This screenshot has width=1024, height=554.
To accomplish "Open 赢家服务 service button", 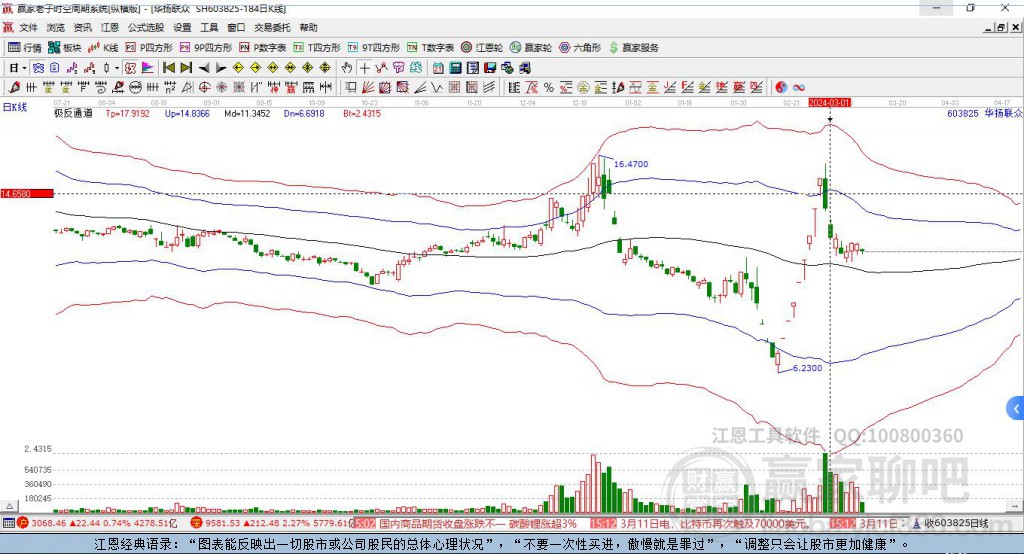I will [x=633, y=48].
